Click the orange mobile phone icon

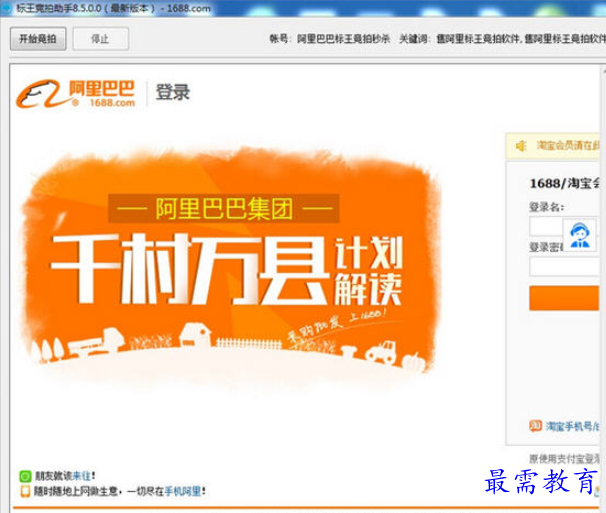click(25, 491)
